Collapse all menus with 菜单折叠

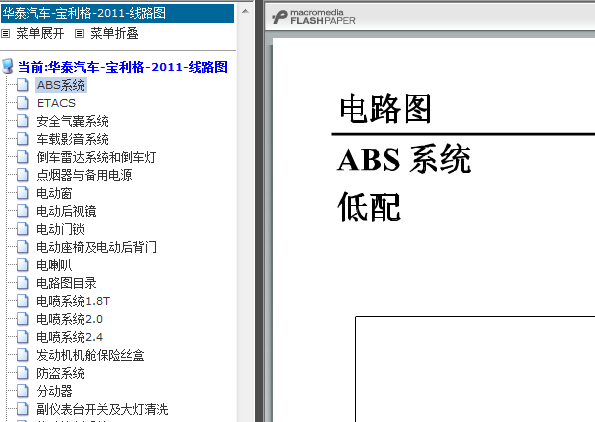click(114, 33)
